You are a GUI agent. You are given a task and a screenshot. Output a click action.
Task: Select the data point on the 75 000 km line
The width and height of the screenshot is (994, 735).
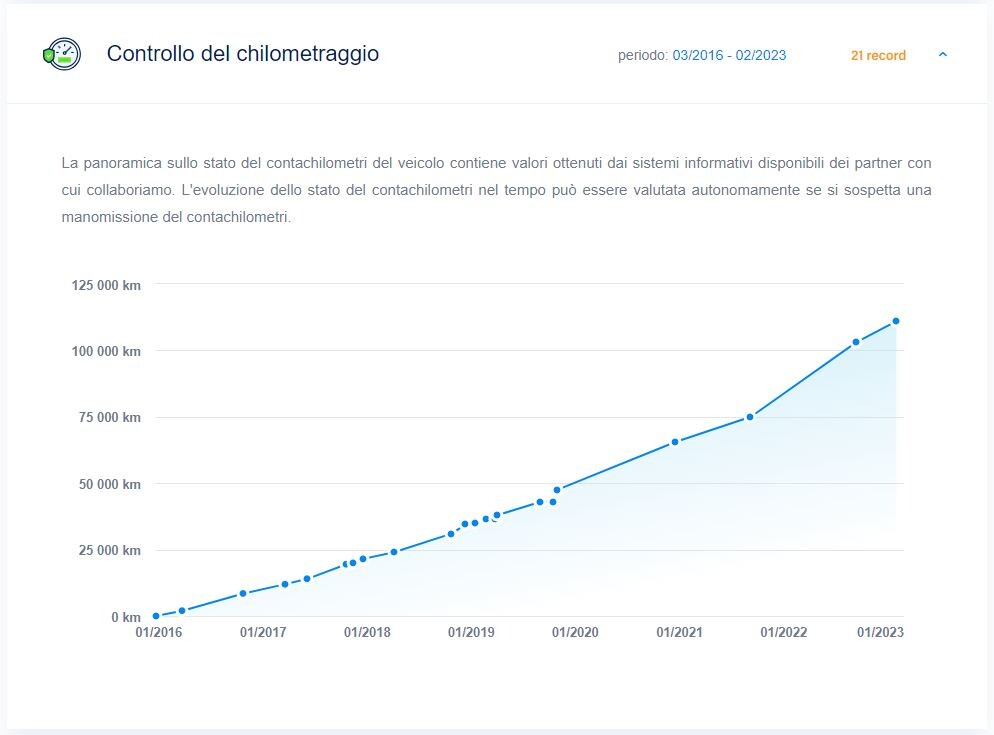[750, 417]
